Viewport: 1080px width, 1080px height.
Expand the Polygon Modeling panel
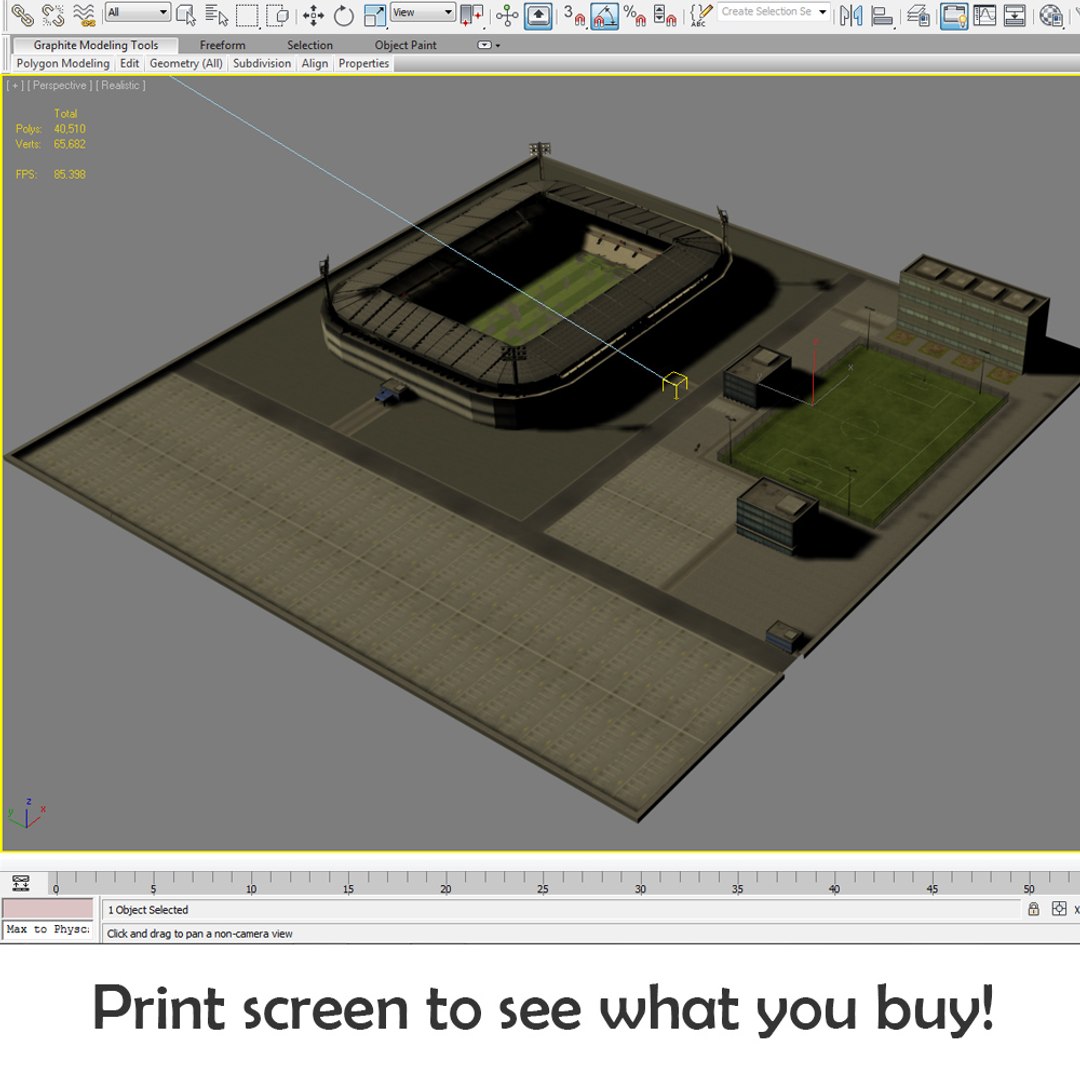(63, 63)
